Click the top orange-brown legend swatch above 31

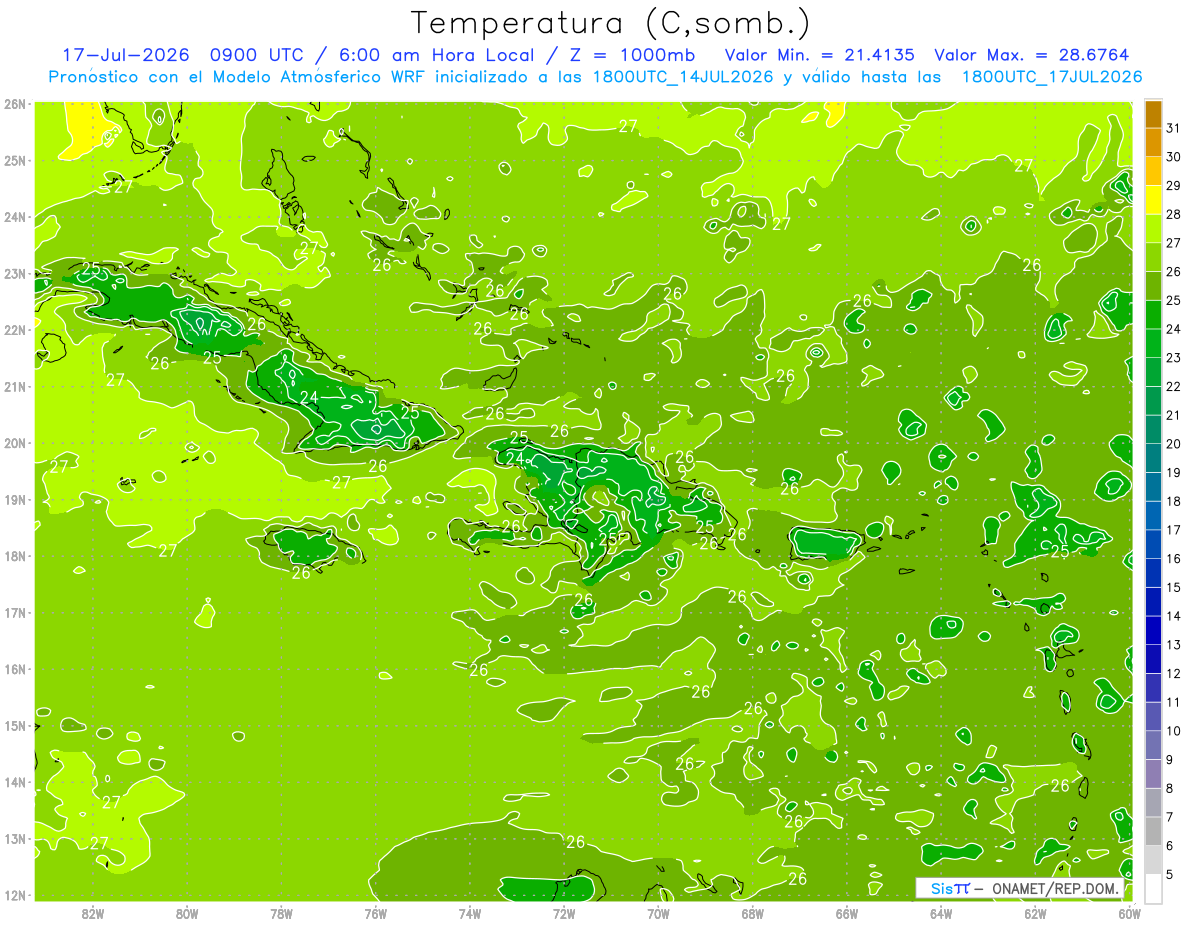tap(1153, 114)
